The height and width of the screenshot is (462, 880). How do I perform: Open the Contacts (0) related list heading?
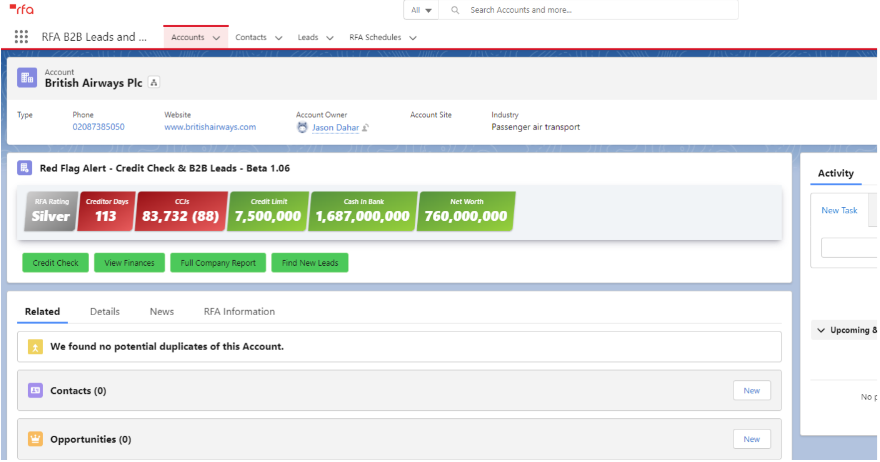coord(78,391)
